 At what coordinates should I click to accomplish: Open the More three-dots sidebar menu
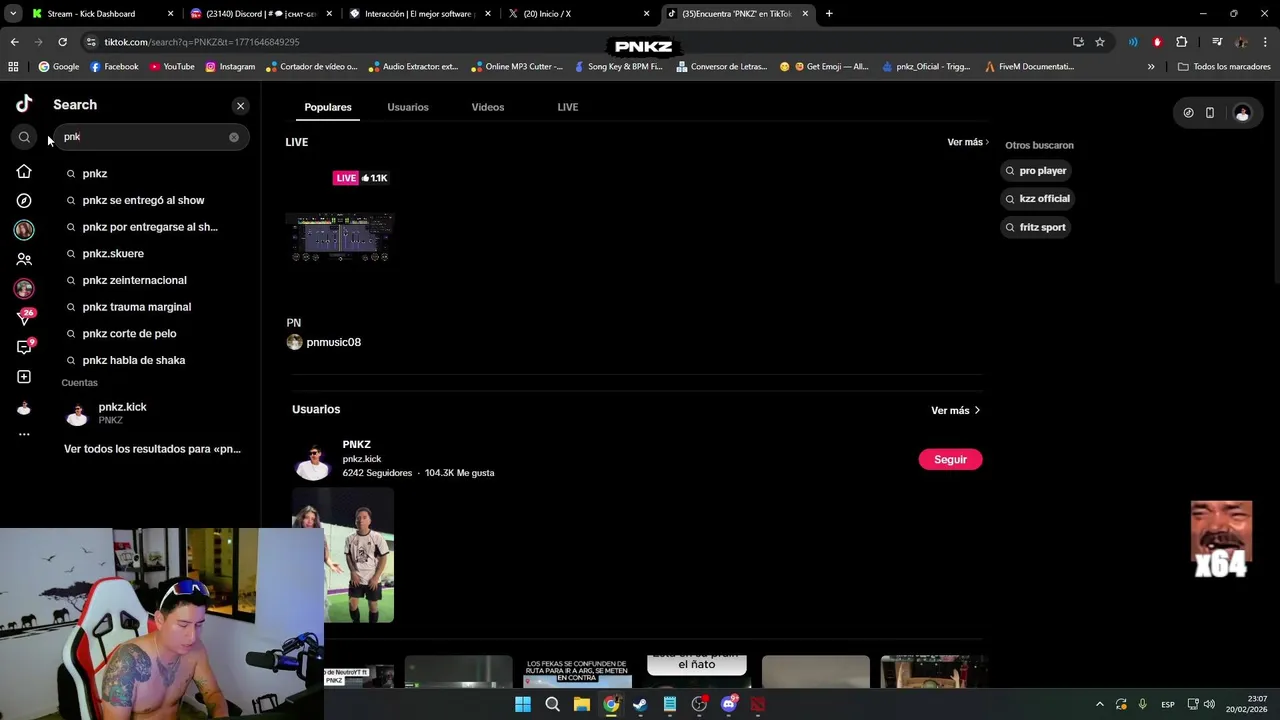24,434
